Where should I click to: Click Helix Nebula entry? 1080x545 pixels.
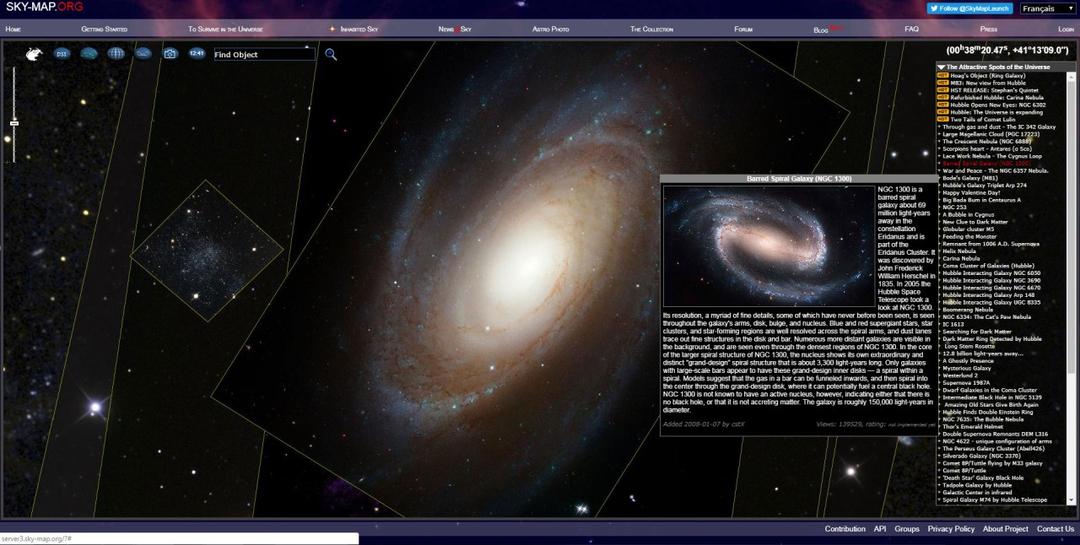click(x=960, y=251)
